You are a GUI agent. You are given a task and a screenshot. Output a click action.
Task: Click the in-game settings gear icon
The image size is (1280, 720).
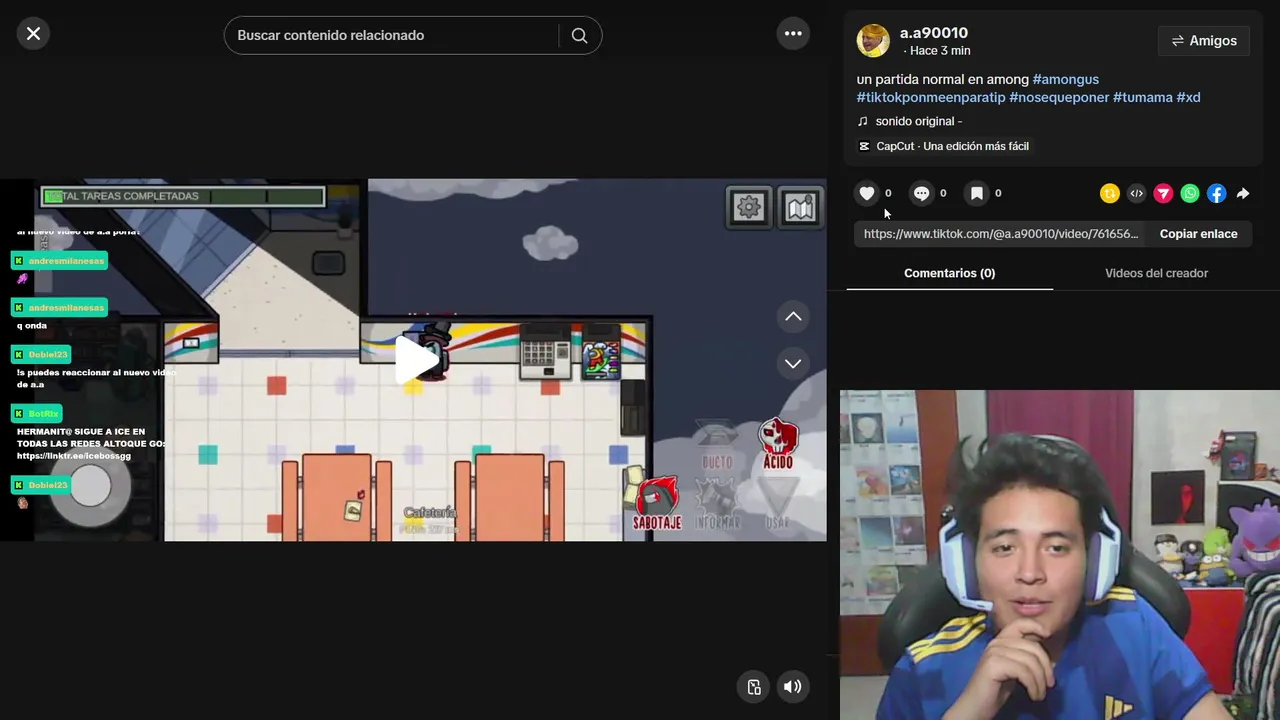[x=748, y=207]
